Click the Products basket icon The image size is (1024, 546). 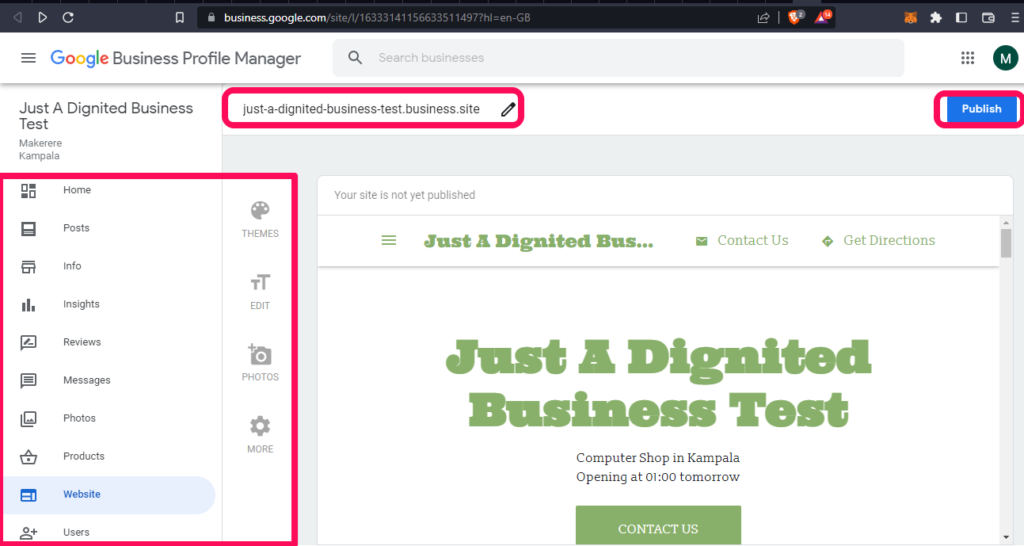28,457
